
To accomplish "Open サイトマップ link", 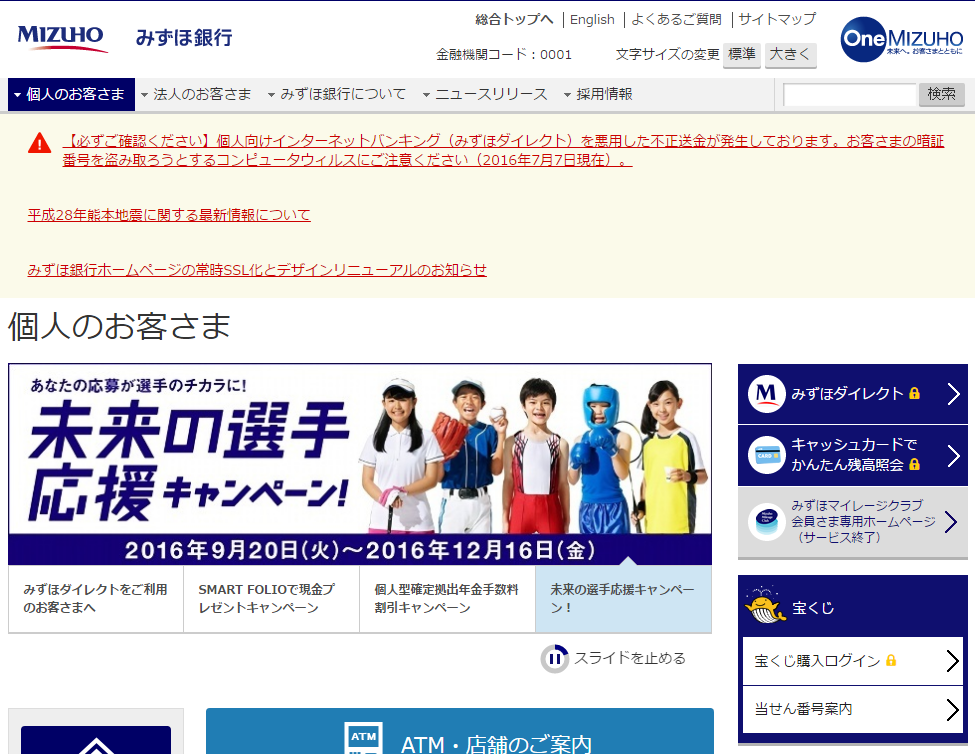I will [777, 20].
